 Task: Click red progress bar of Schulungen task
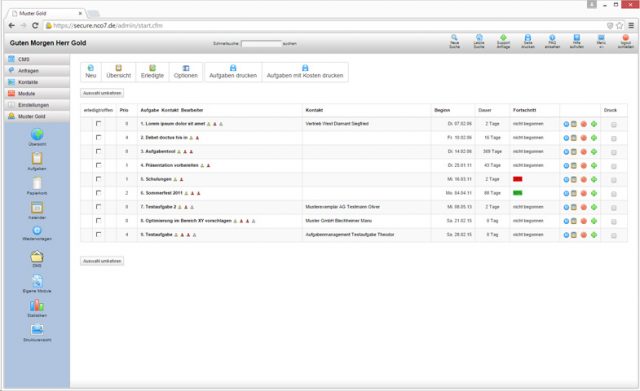[x=518, y=179]
